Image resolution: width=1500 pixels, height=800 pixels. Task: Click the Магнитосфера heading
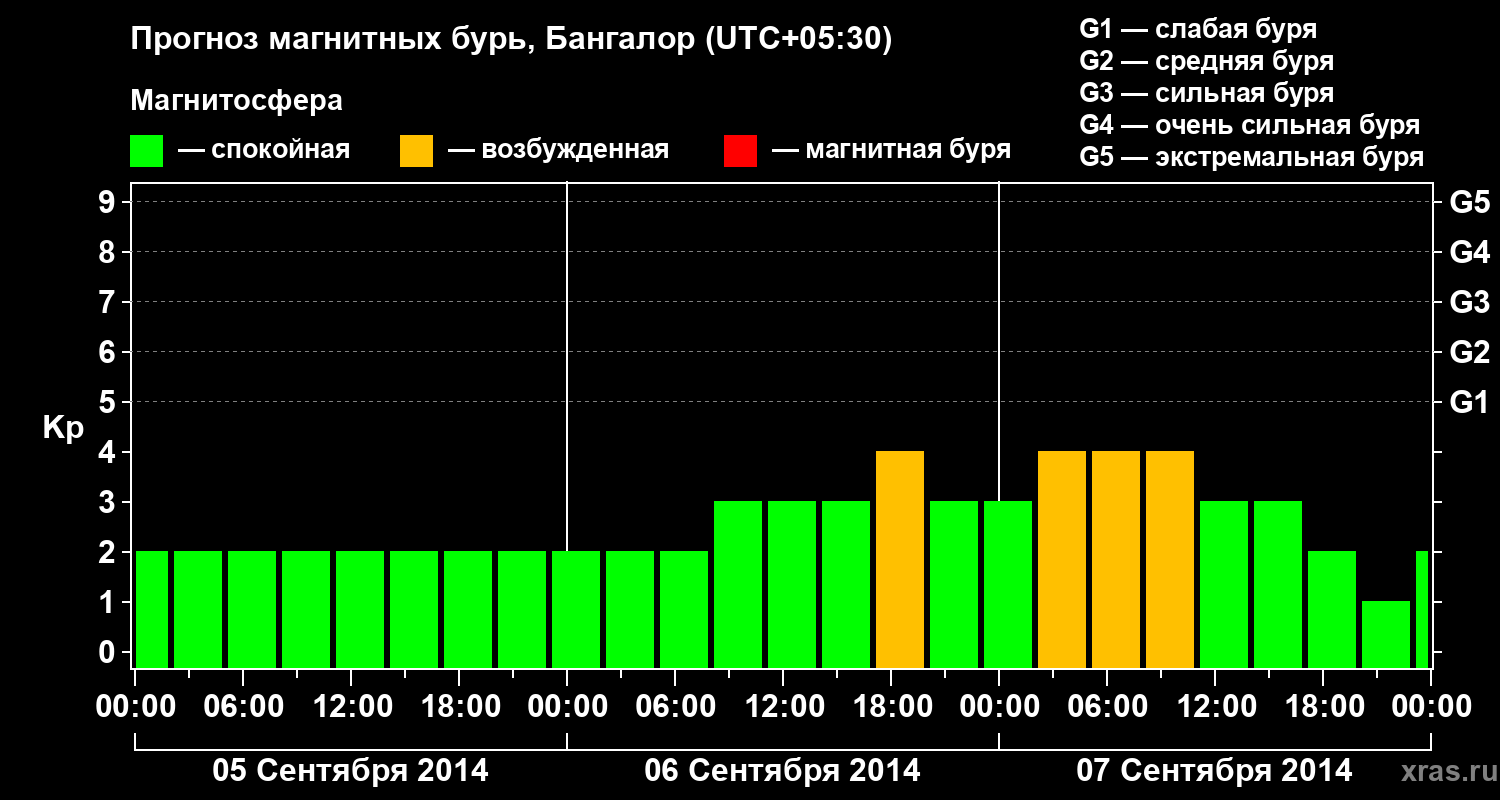pyautogui.click(x=237, y=101)
